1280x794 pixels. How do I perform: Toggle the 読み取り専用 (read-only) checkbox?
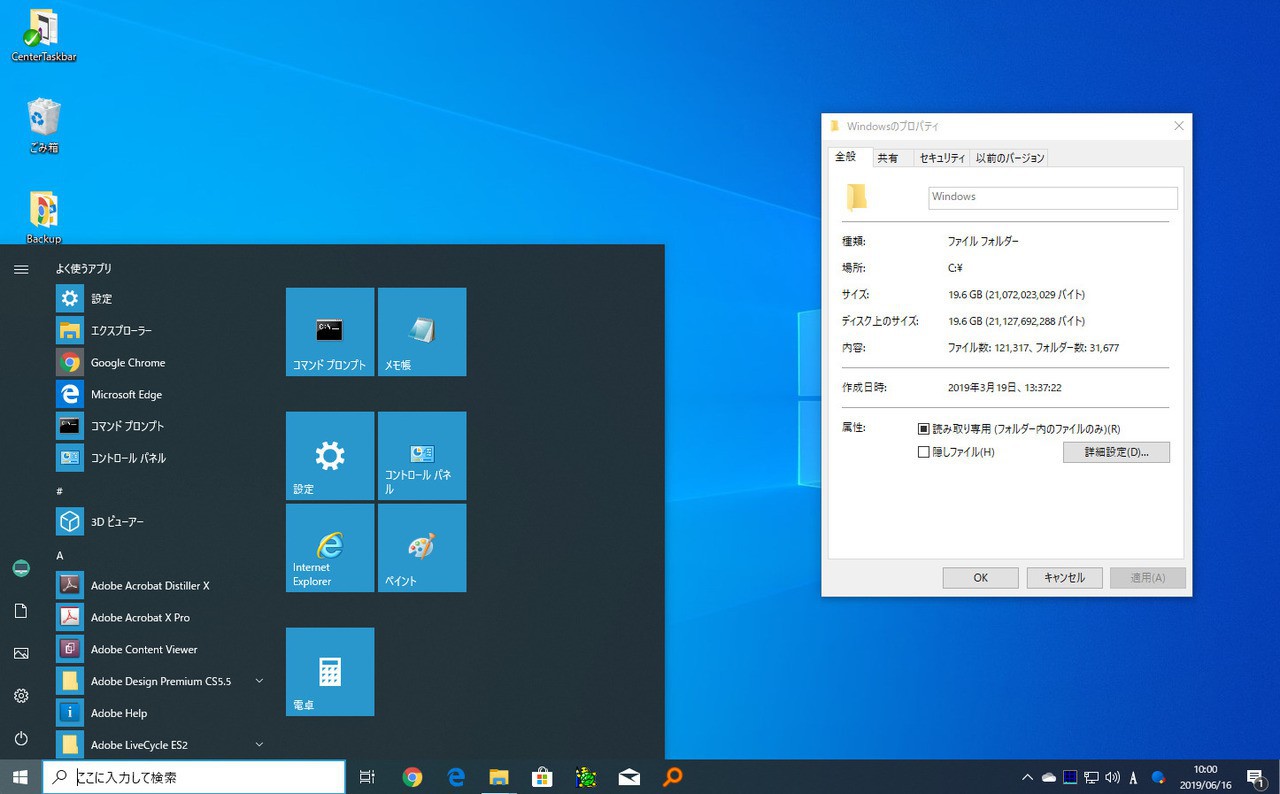tap(924, 429)
